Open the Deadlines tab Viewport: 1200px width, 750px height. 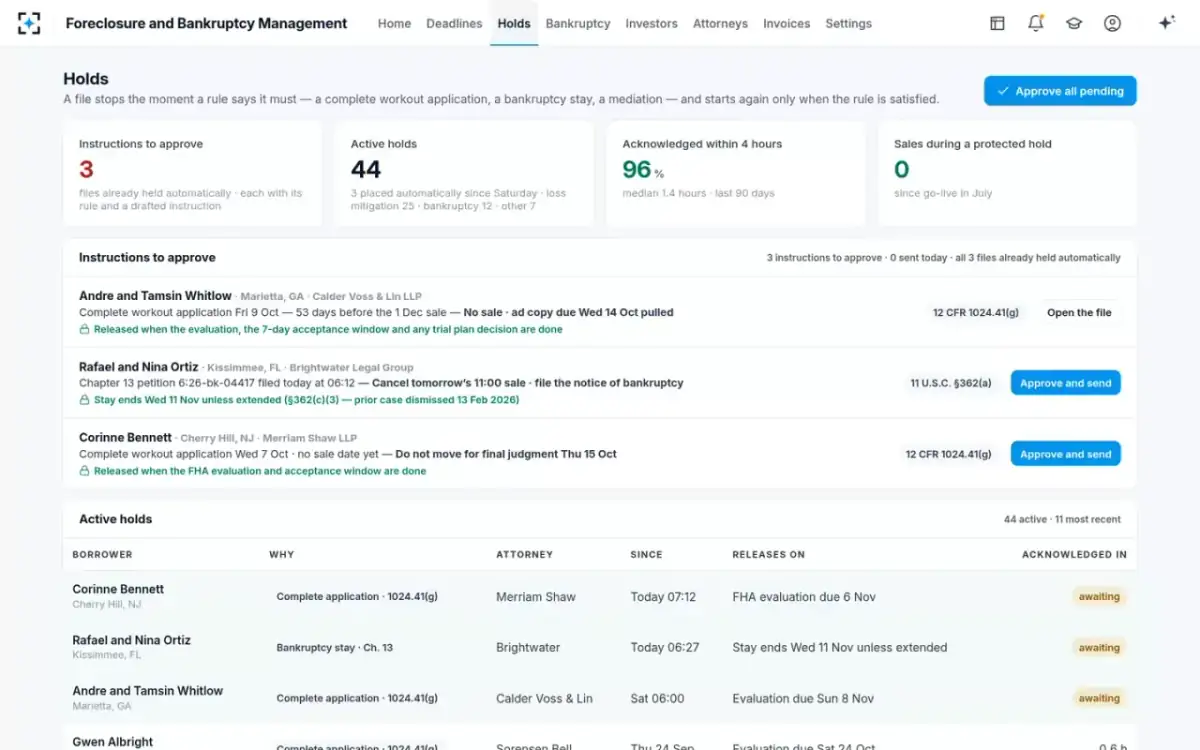point(454,23)
